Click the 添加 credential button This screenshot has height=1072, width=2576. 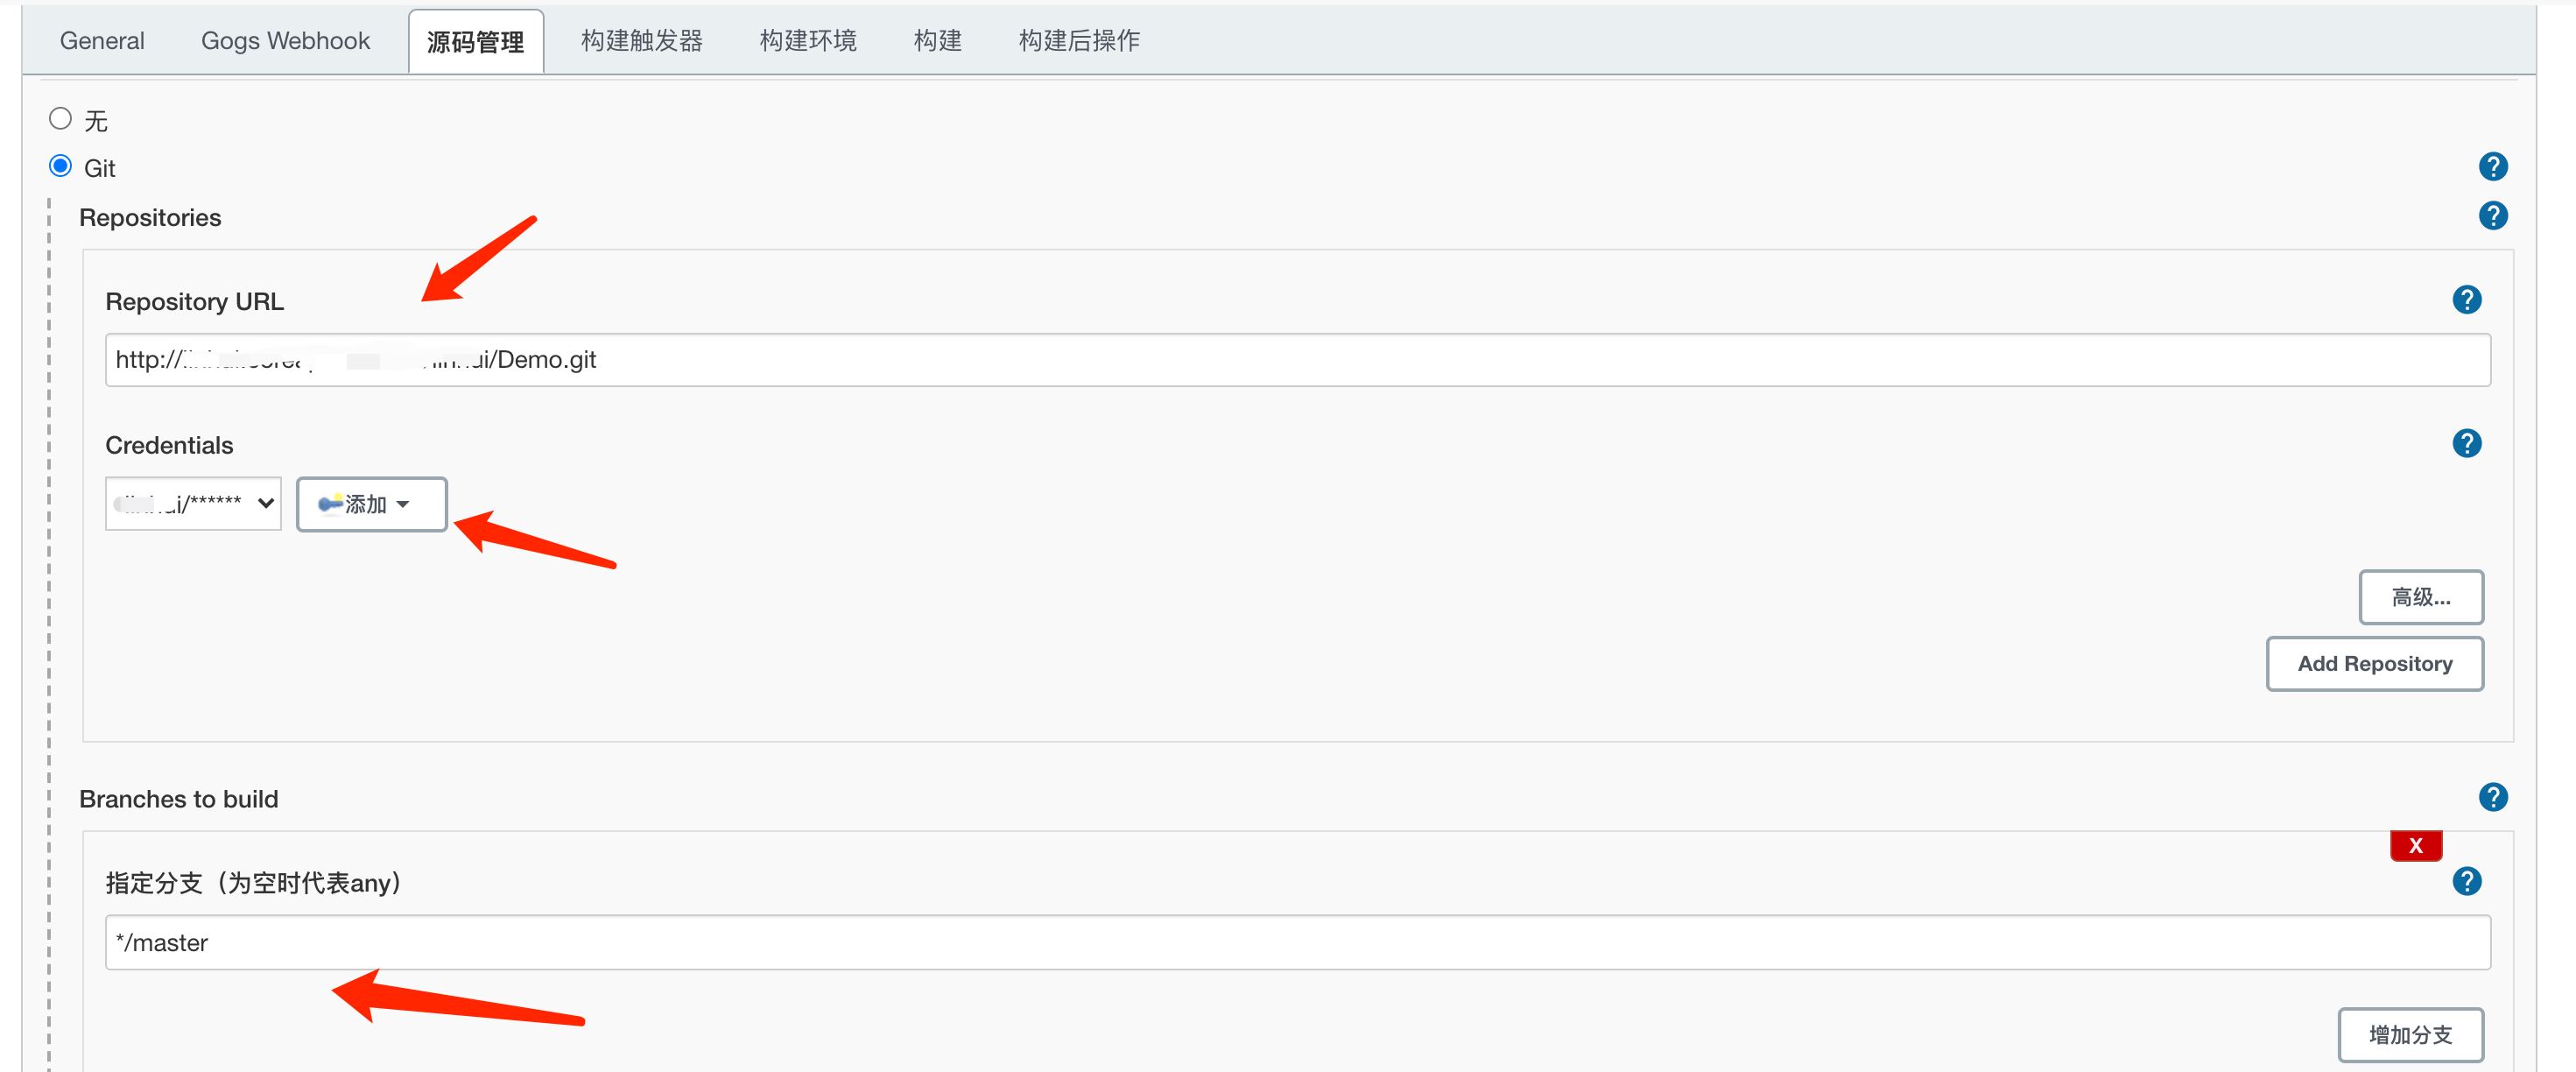click(370, 503)
